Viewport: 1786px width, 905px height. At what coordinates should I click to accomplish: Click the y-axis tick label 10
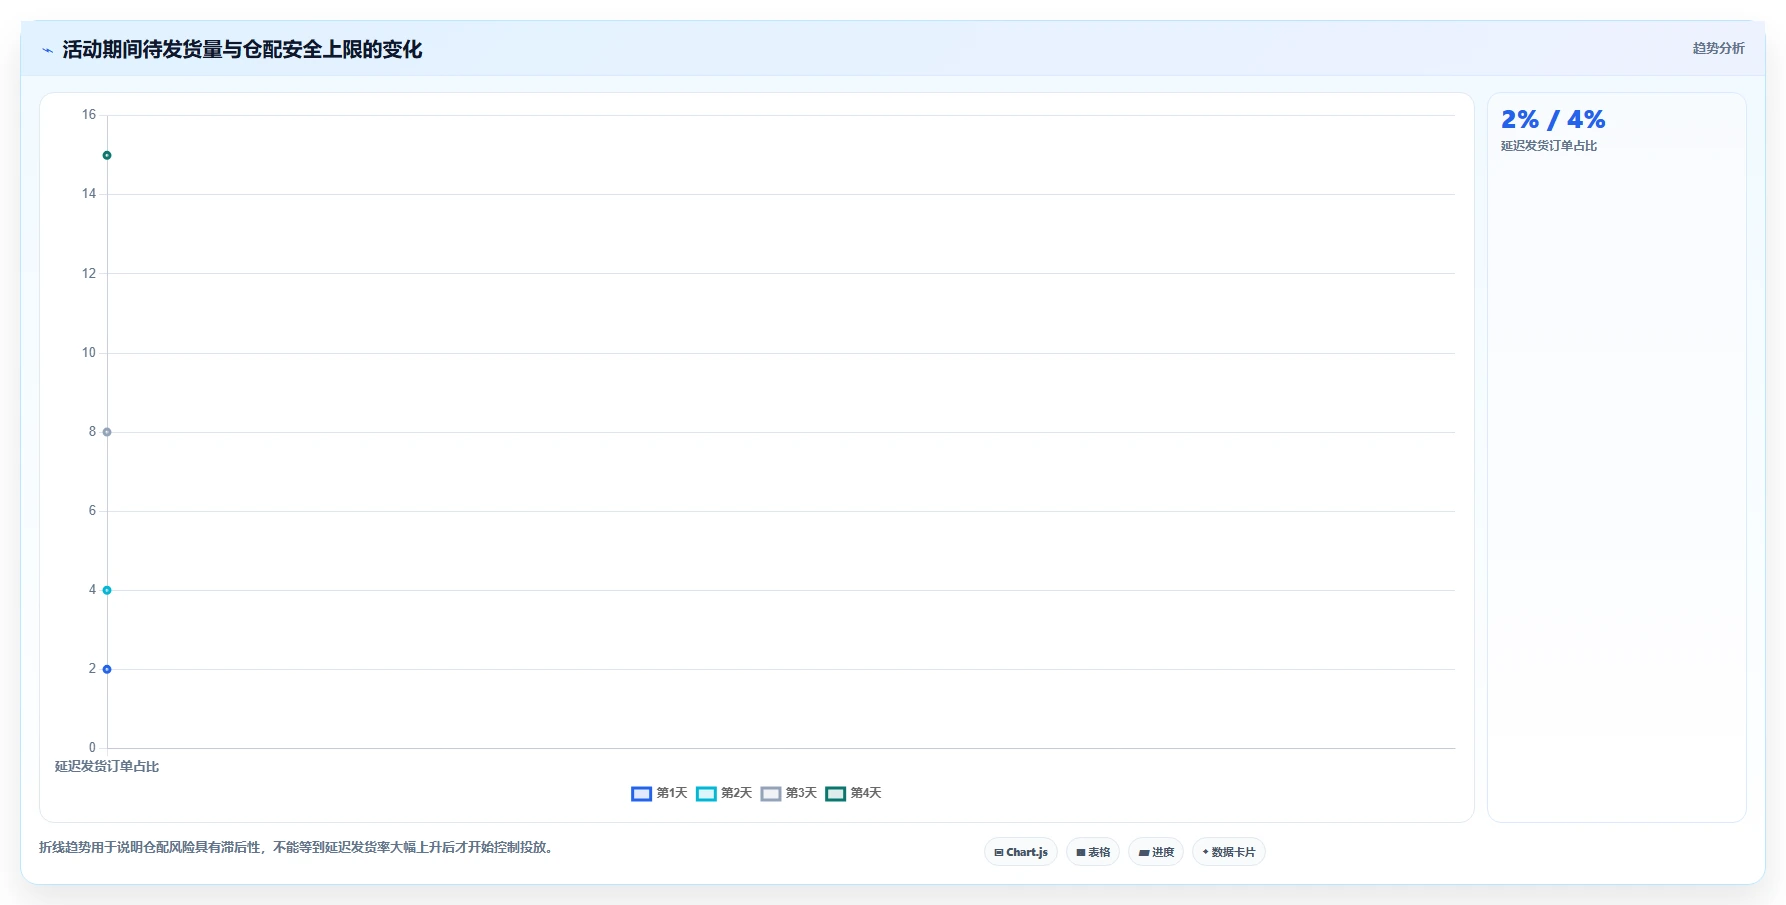tap(89, 353)
